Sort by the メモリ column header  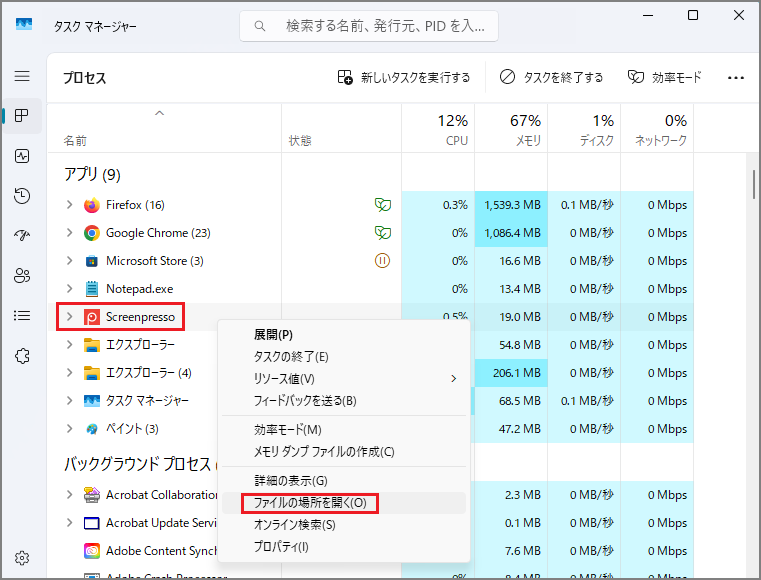coord(511,129)
